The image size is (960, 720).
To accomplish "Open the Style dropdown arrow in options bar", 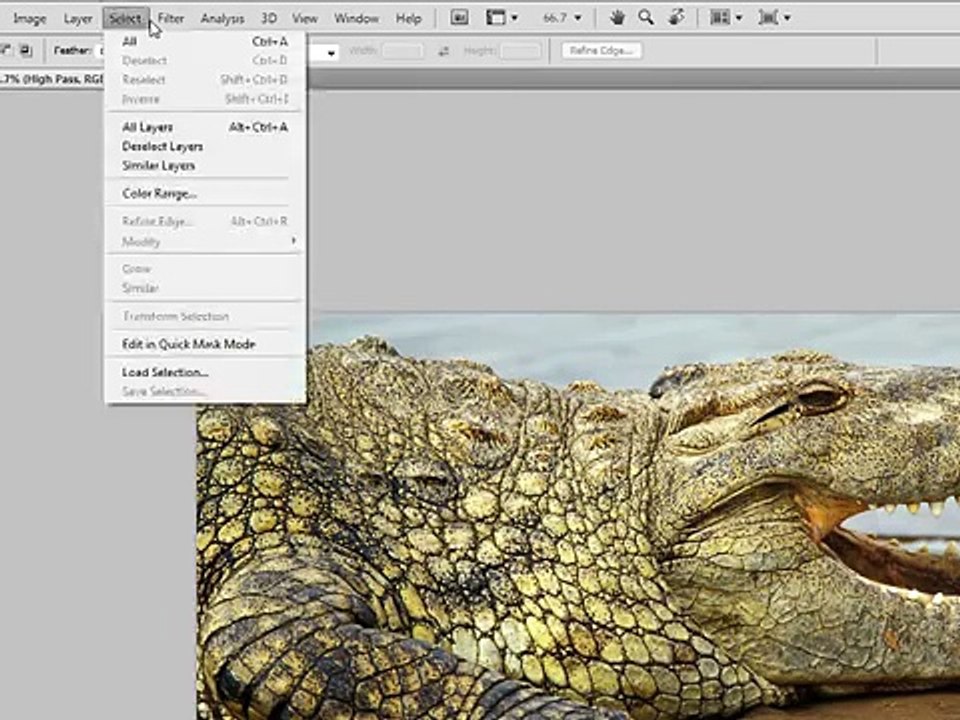I will tap(331, 53).
